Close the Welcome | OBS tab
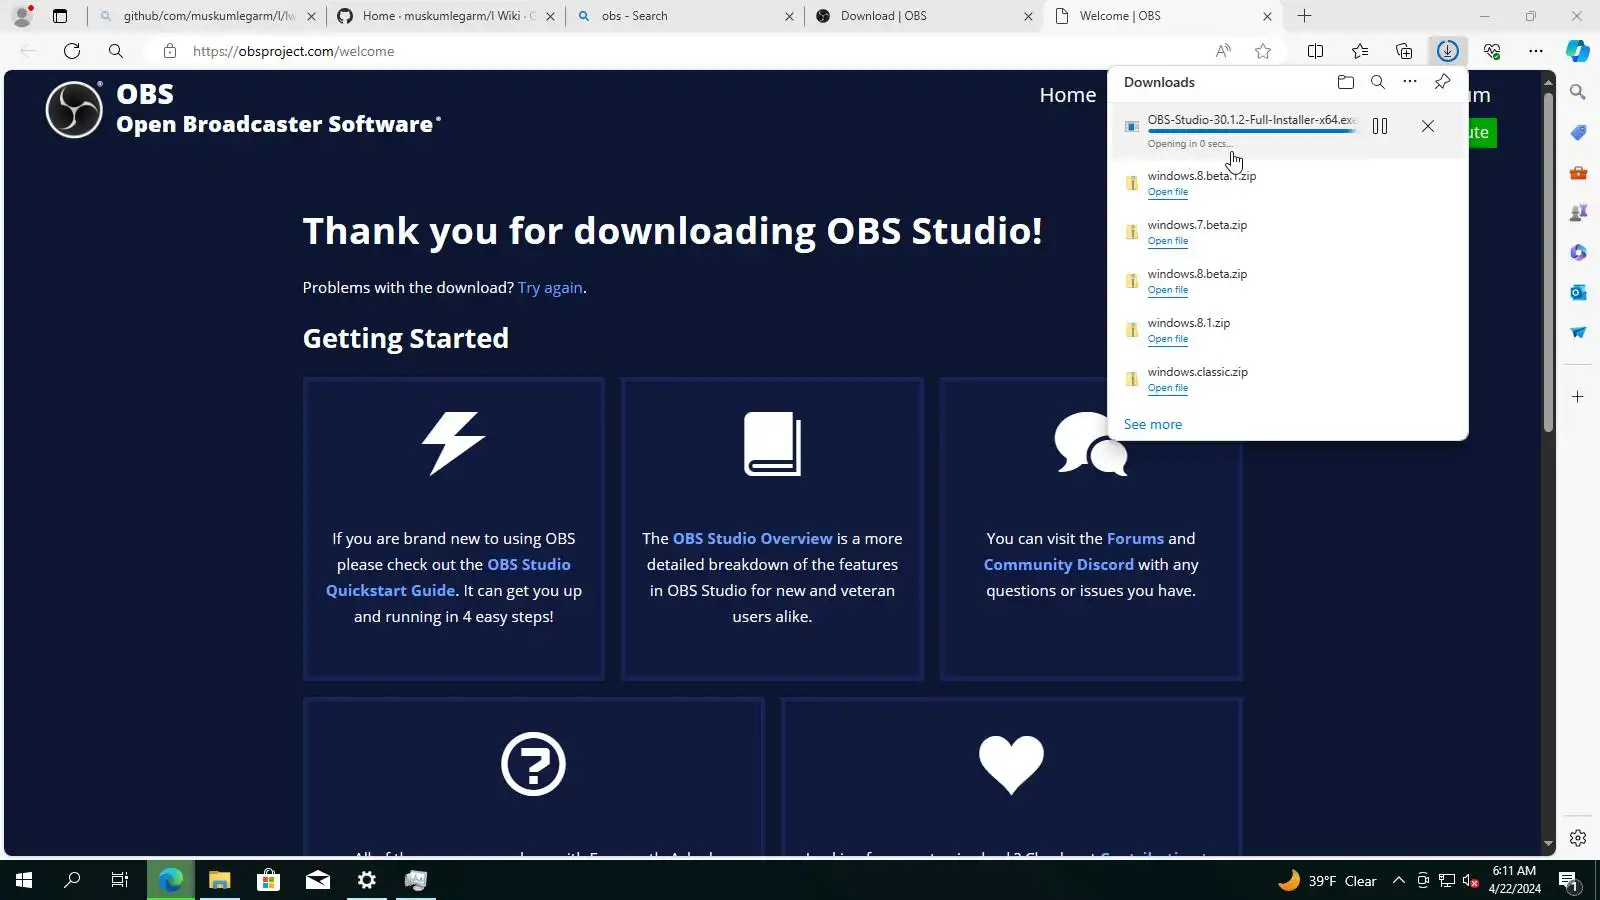This screenshot has width=1600, height=900. [x=1267, y=16]
